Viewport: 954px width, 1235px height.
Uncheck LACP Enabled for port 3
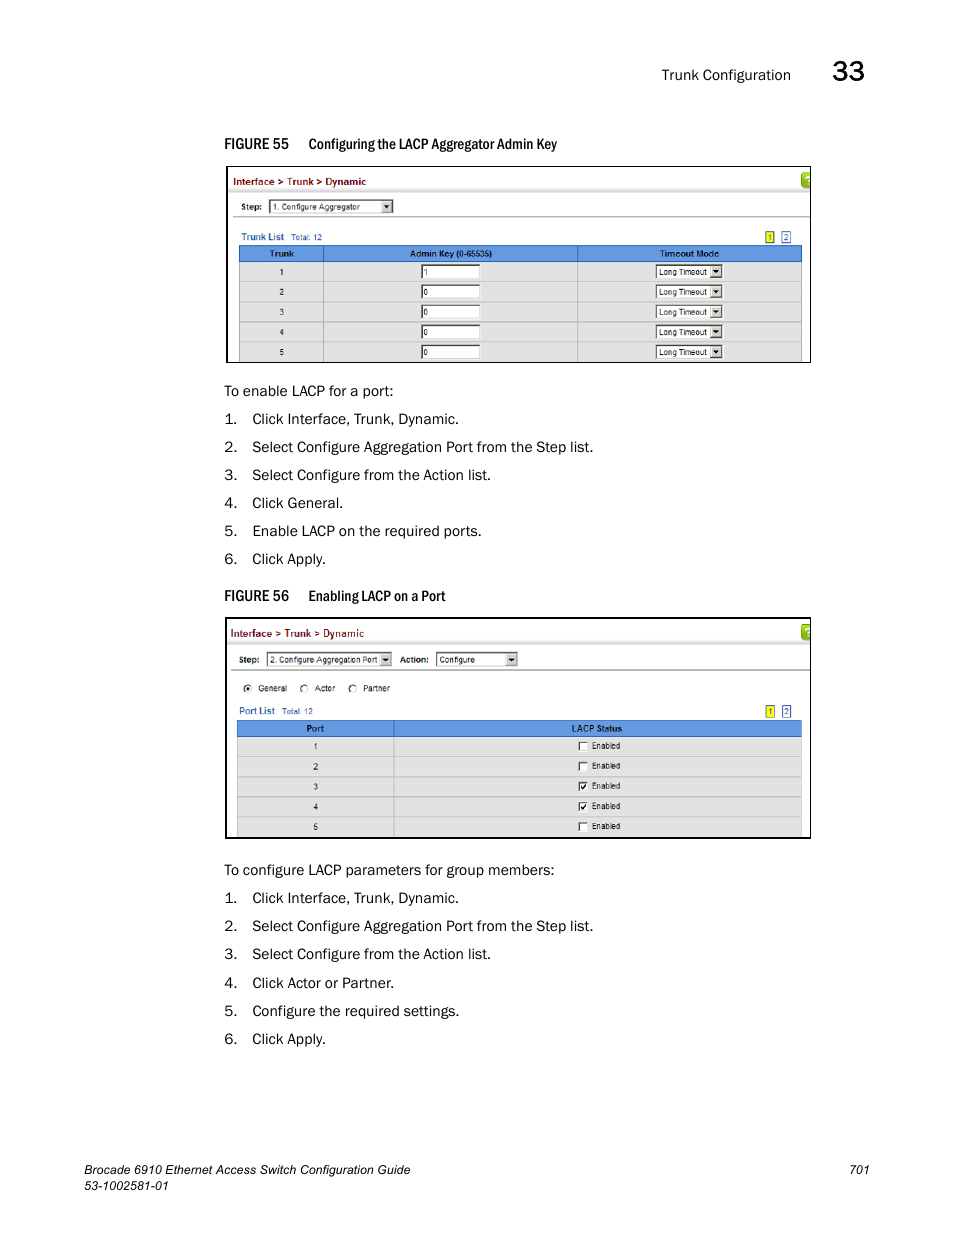tap(583, 786)
